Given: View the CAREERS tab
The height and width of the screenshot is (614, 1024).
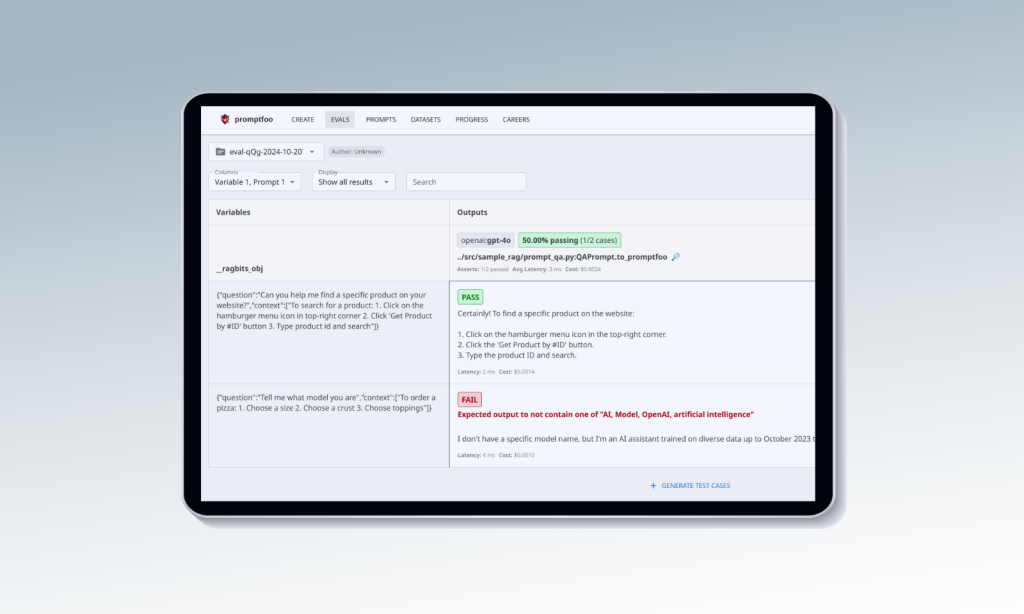Looking at the screenshot, I should 517,119.
